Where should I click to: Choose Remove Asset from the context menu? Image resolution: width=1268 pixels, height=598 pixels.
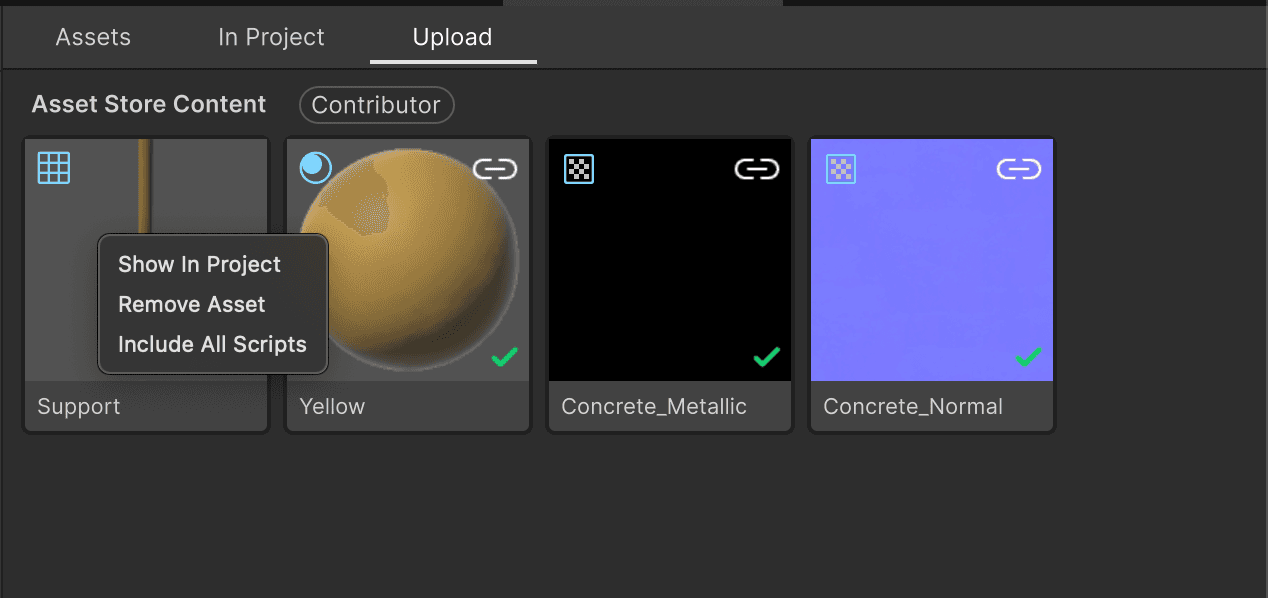(x=191, y=304)
